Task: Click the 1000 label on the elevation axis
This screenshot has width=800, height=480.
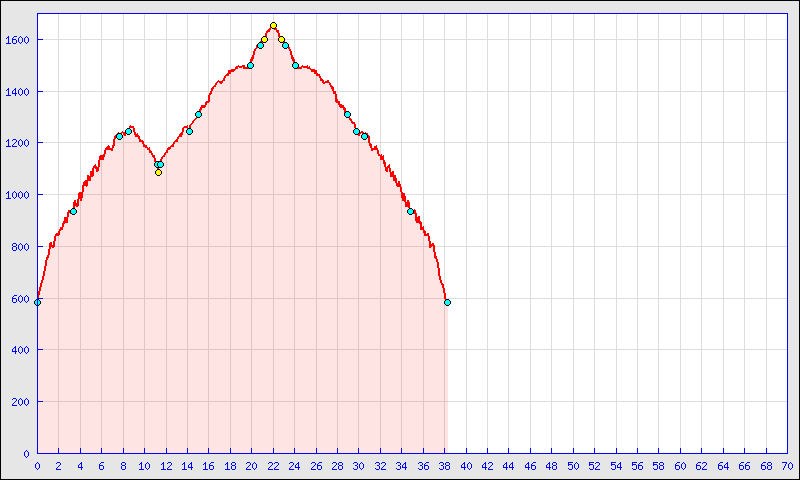Action: coord(17,195)
